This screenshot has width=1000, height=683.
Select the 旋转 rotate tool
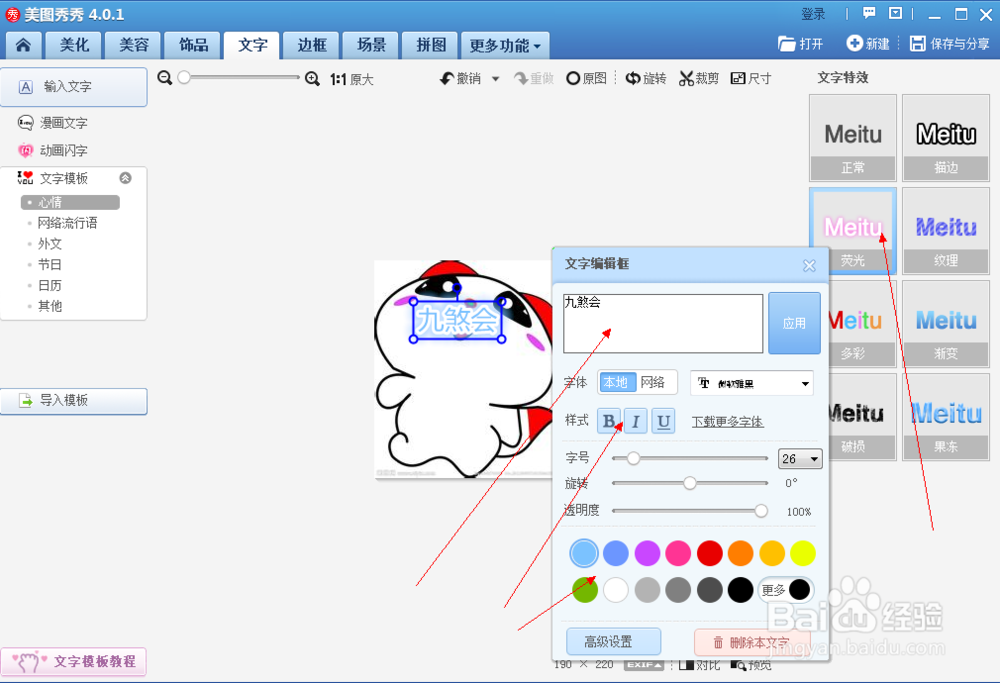646,78
